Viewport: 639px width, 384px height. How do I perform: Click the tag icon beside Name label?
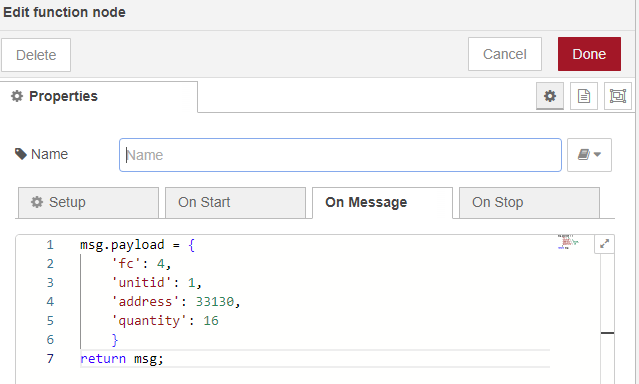pos(20,154)
